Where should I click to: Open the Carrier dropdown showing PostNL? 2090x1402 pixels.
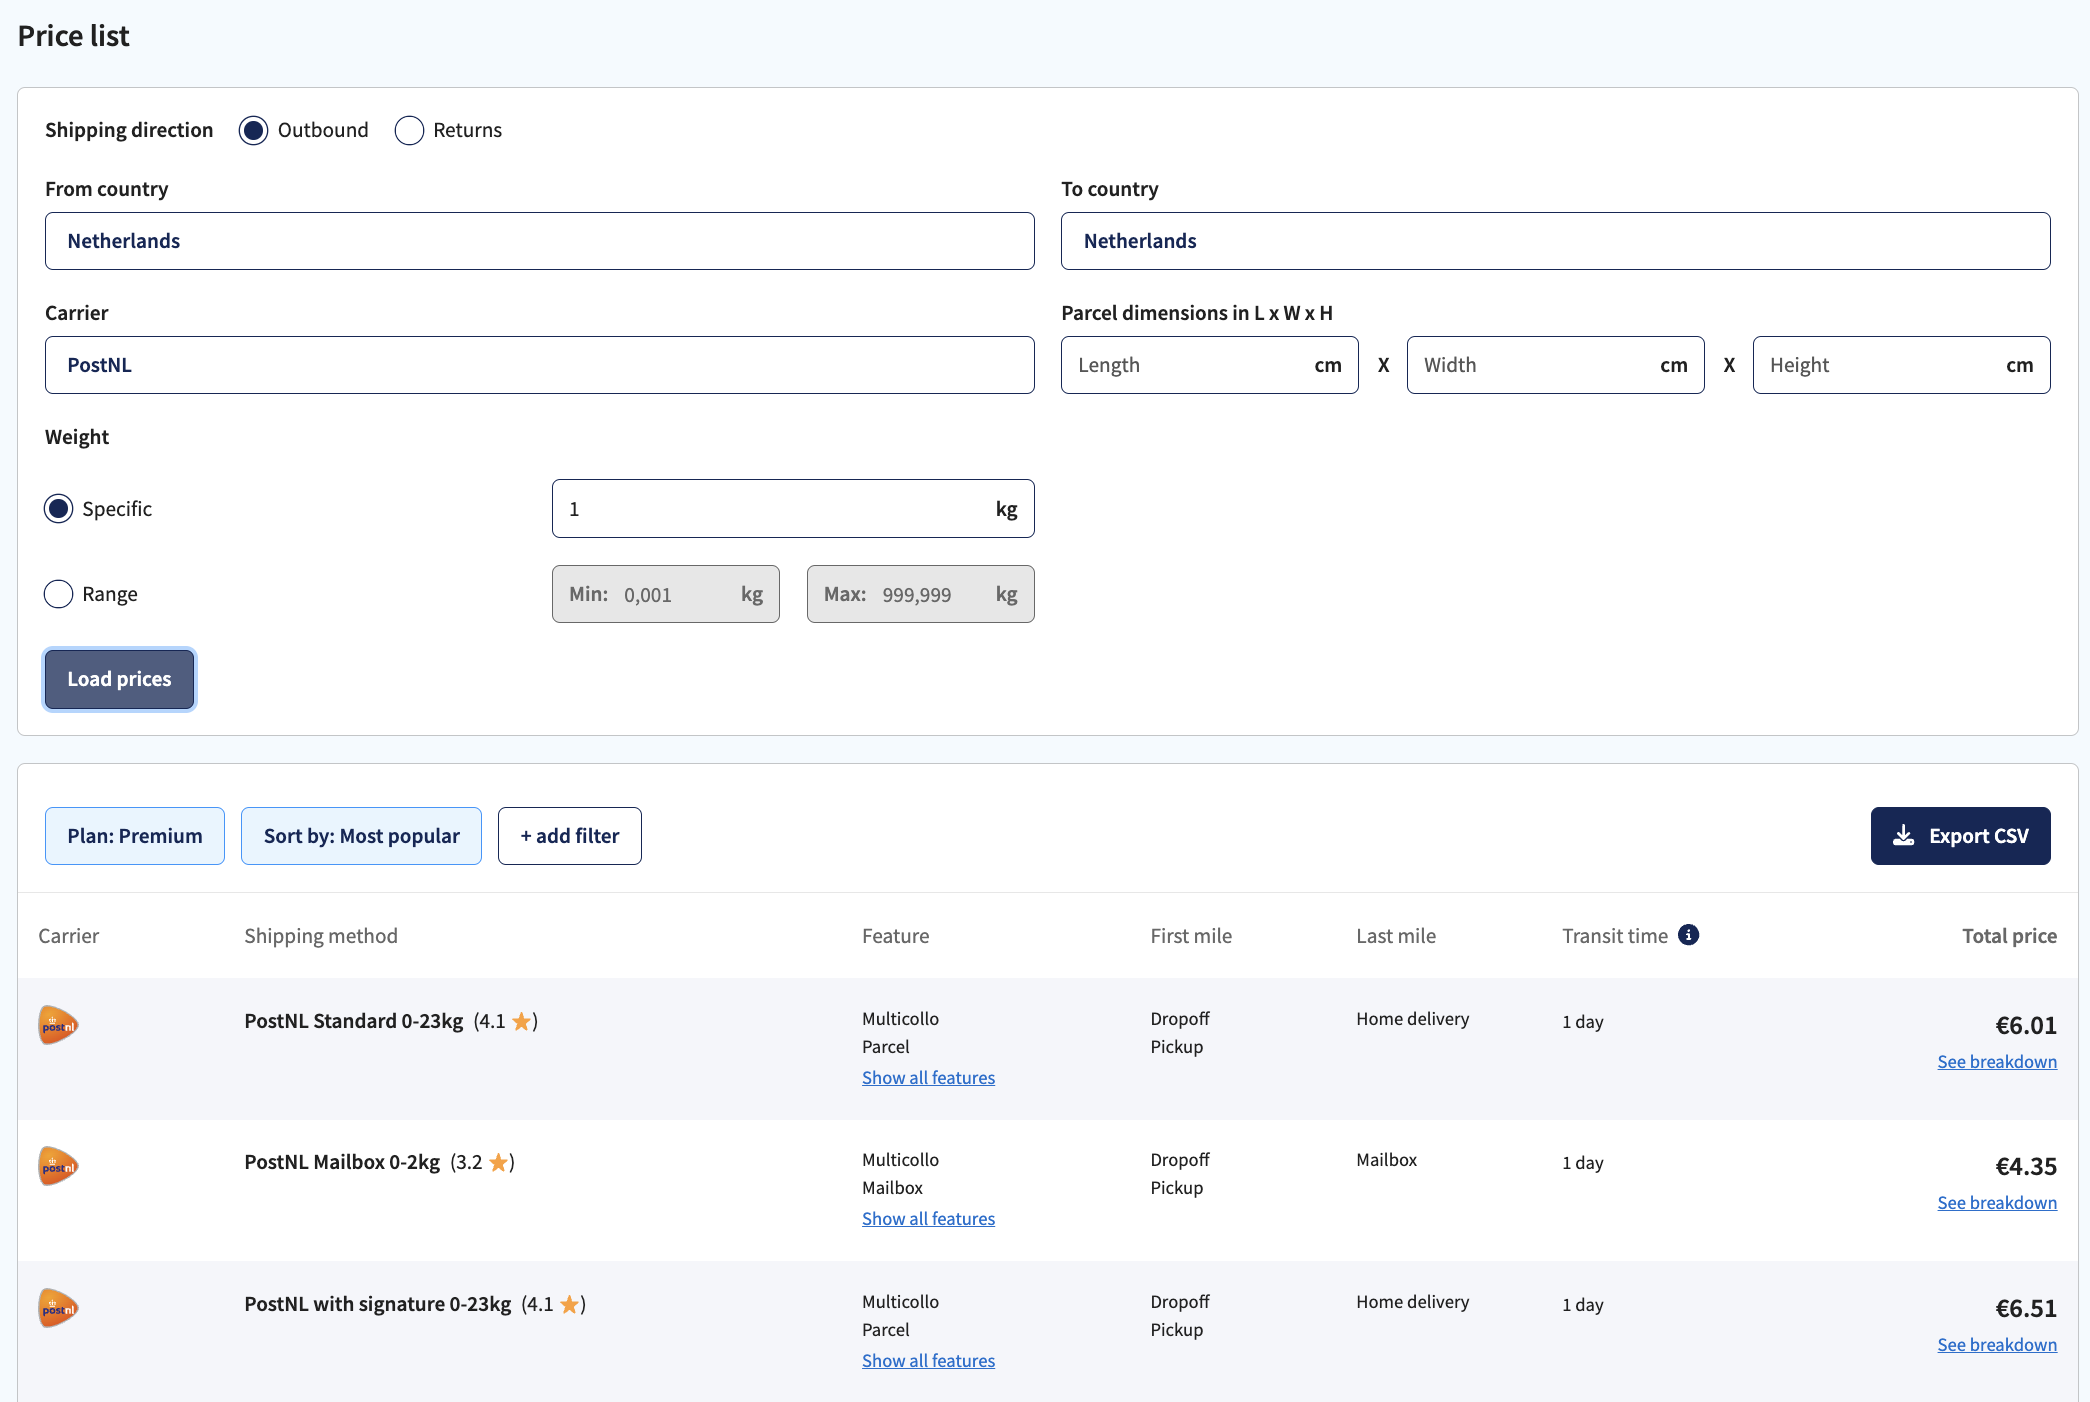click(x=540, y=365)
